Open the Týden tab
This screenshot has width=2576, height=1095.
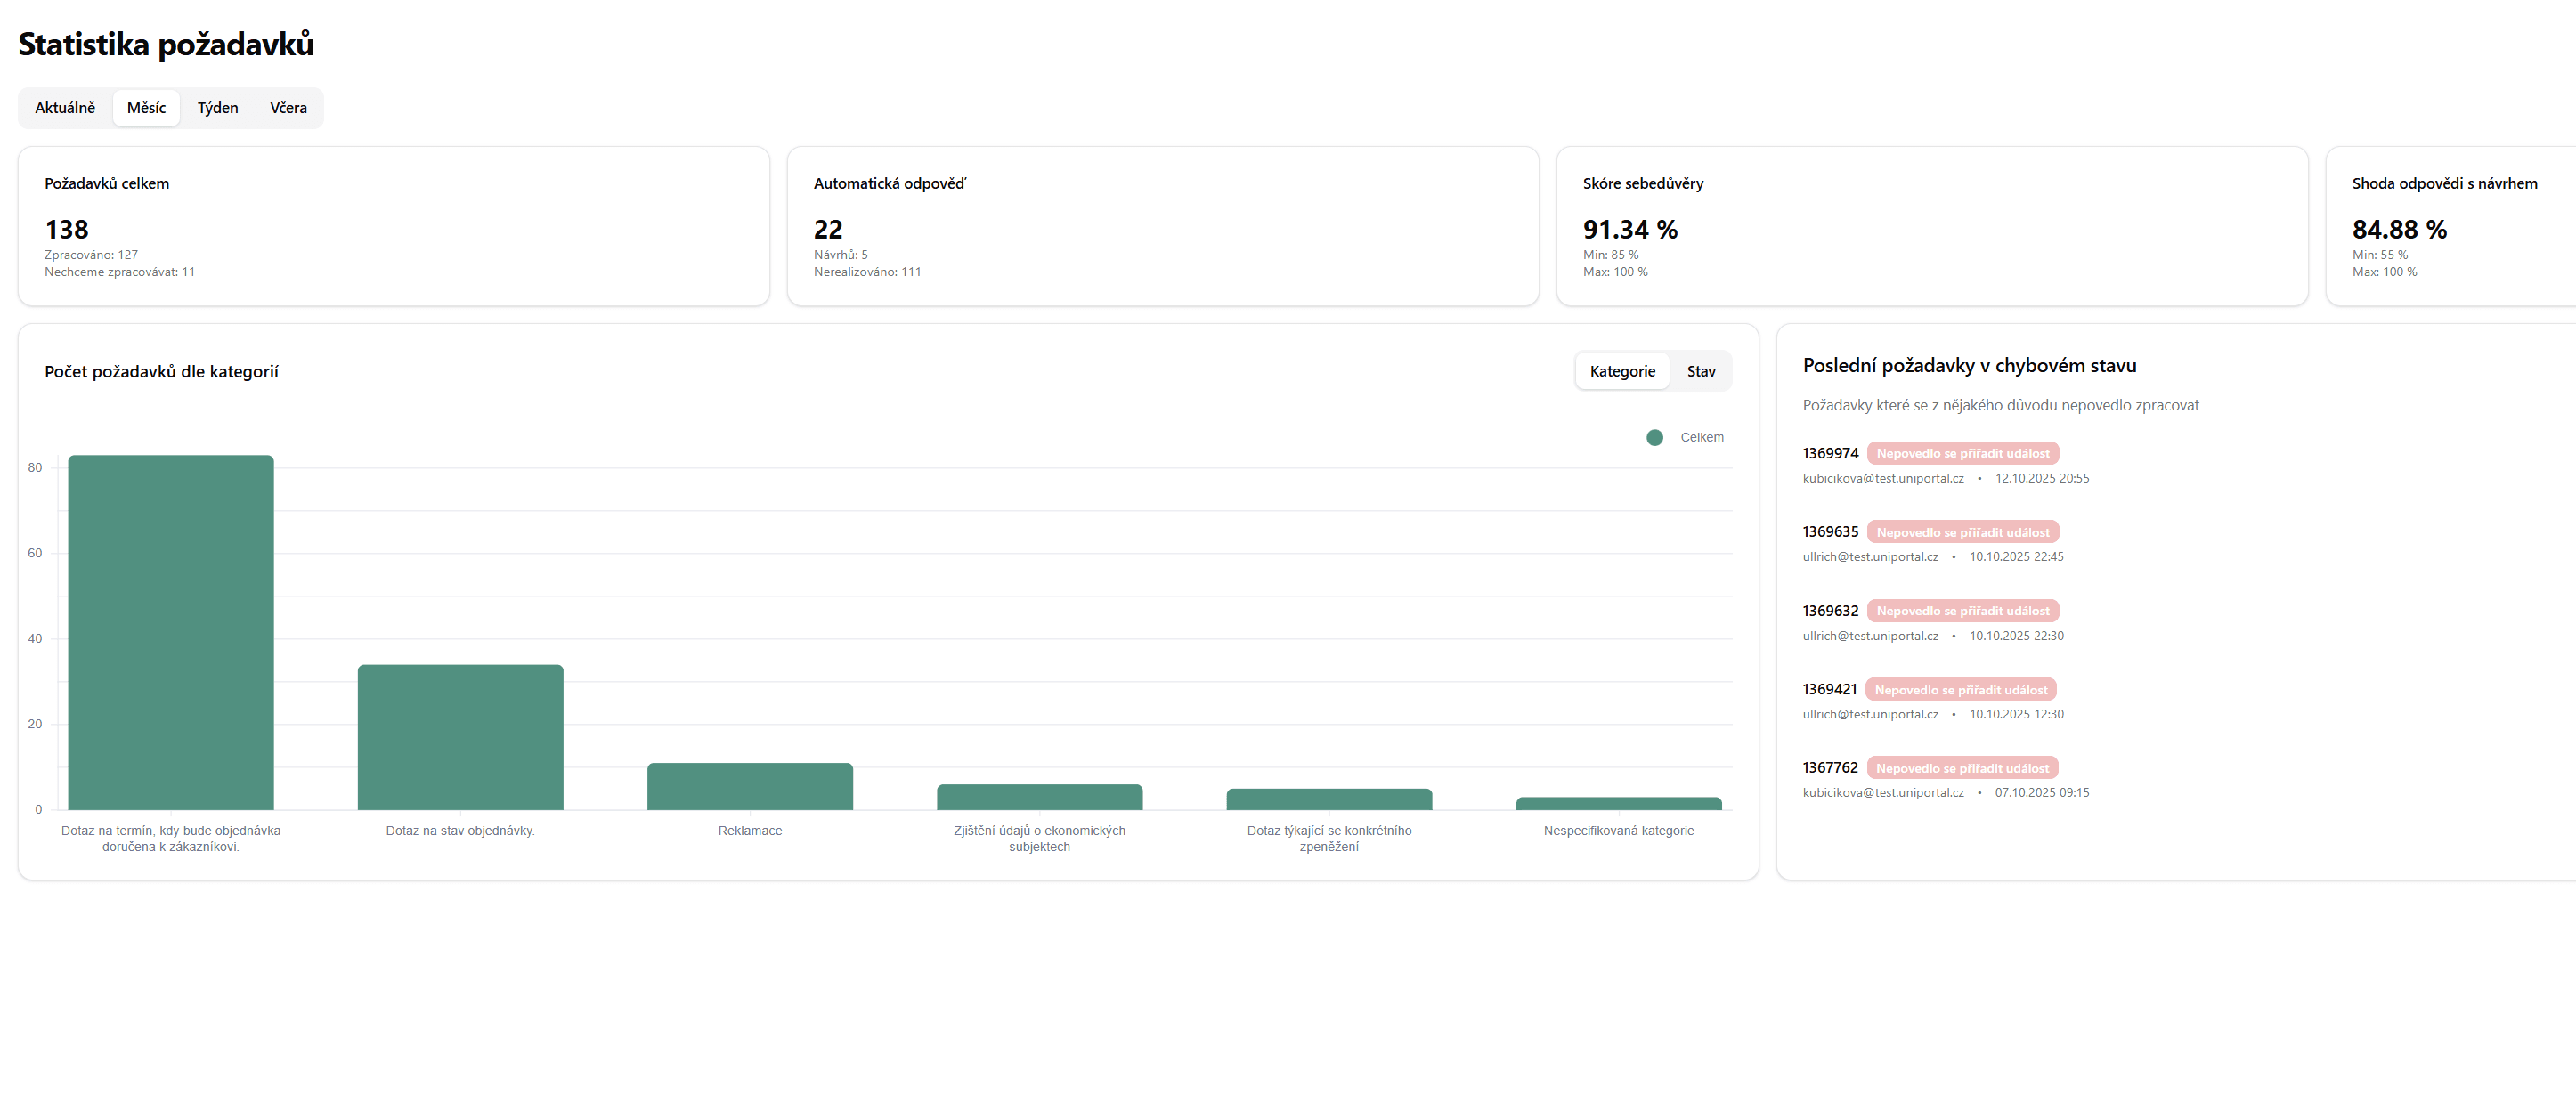217,108
